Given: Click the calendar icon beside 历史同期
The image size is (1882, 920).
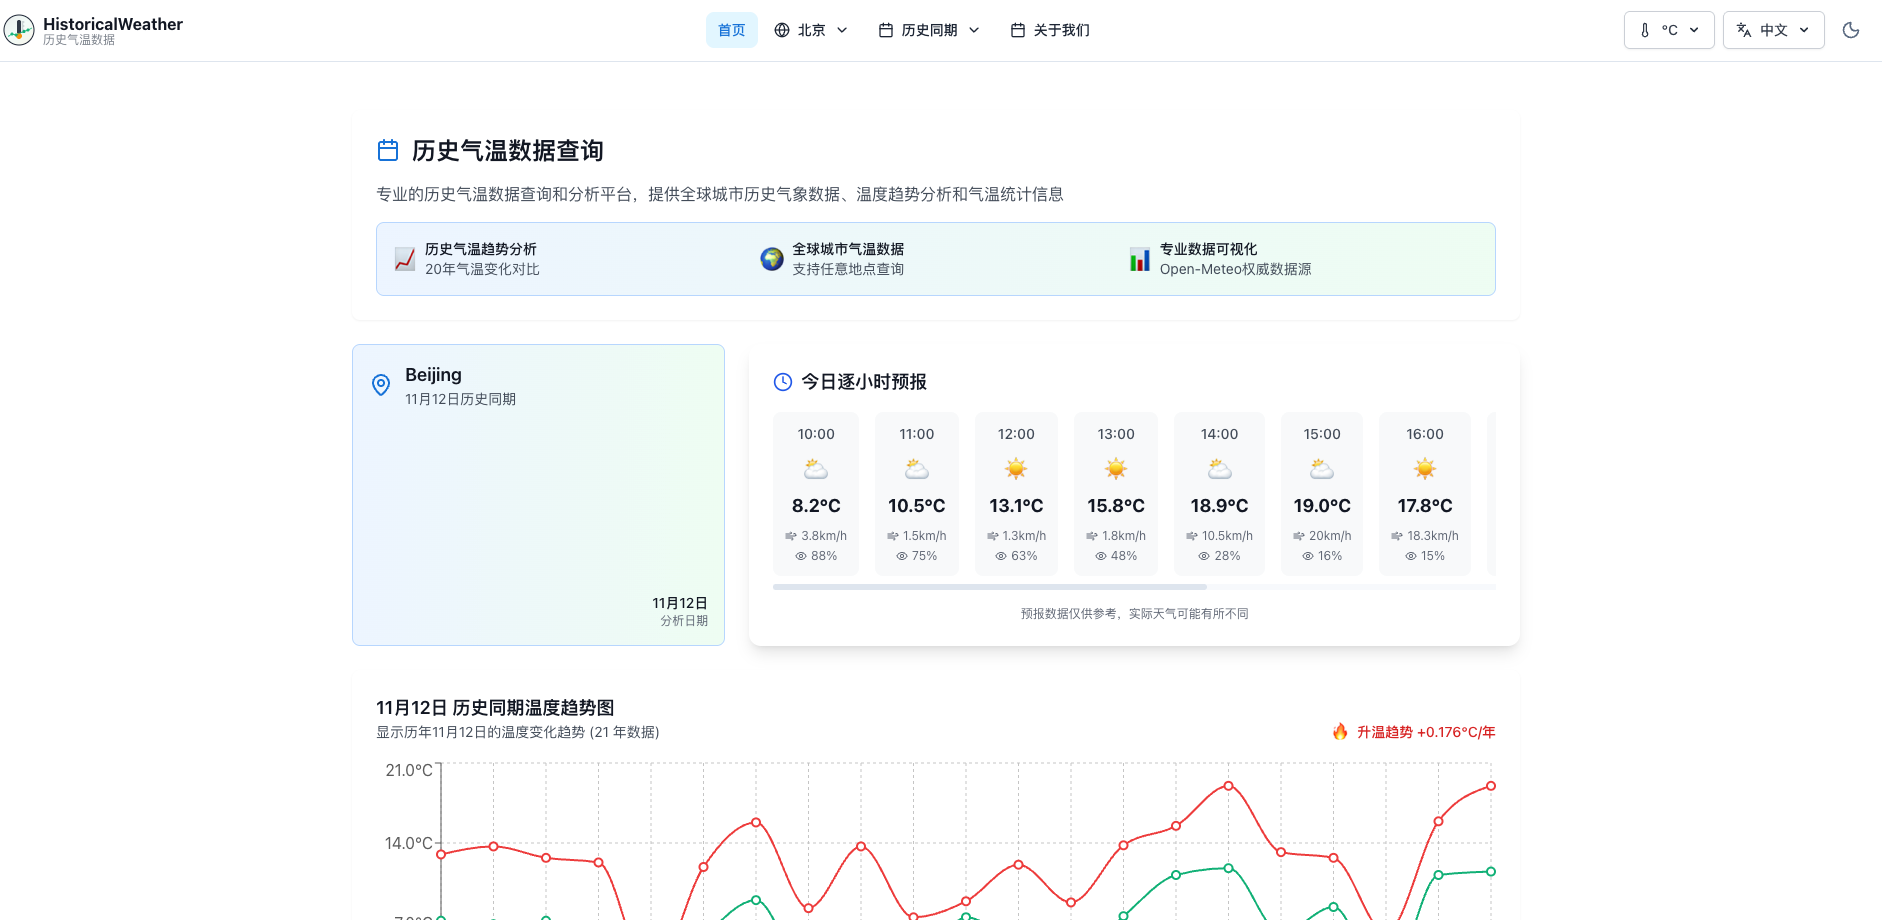Looking at the screenshot, I should click(x=884, y=29).
